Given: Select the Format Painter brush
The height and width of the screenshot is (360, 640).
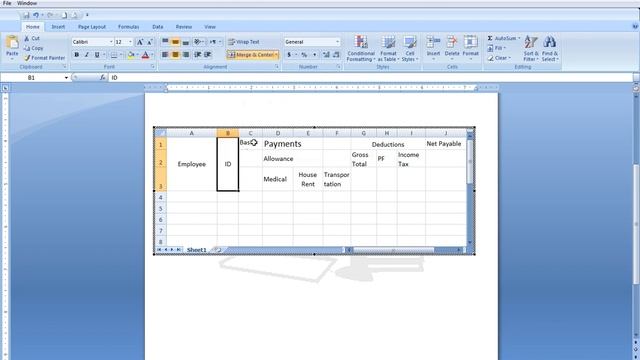Looking at the screenshot, I should click(44, 58).
